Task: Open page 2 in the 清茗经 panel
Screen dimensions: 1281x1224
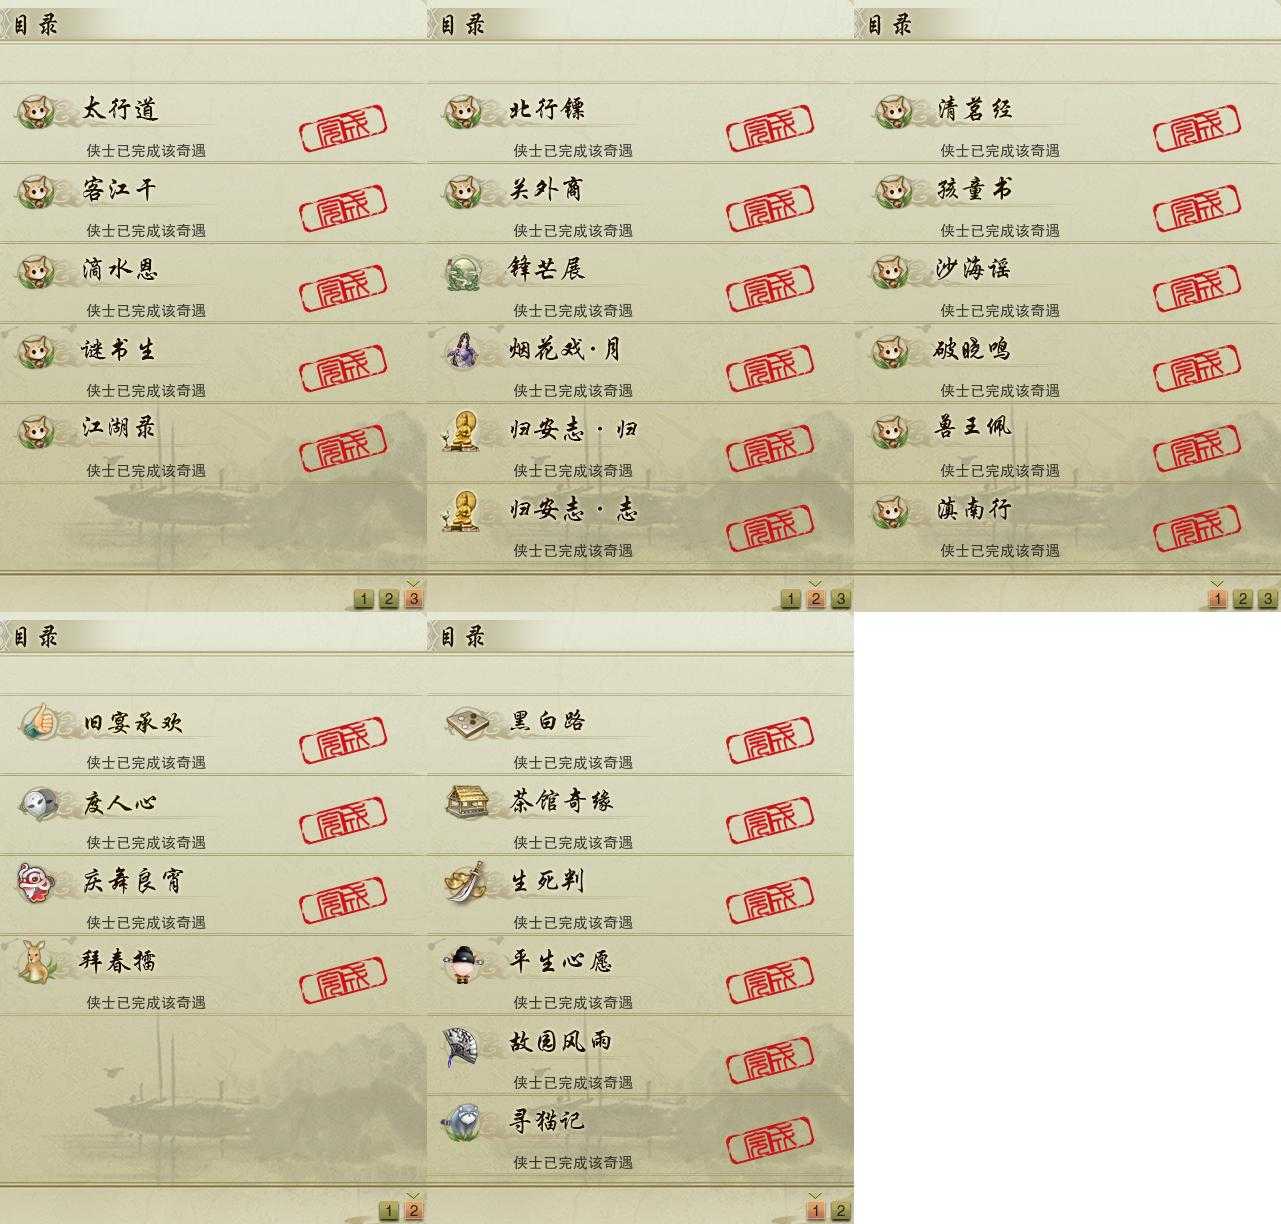Action: coord(1242,599)
